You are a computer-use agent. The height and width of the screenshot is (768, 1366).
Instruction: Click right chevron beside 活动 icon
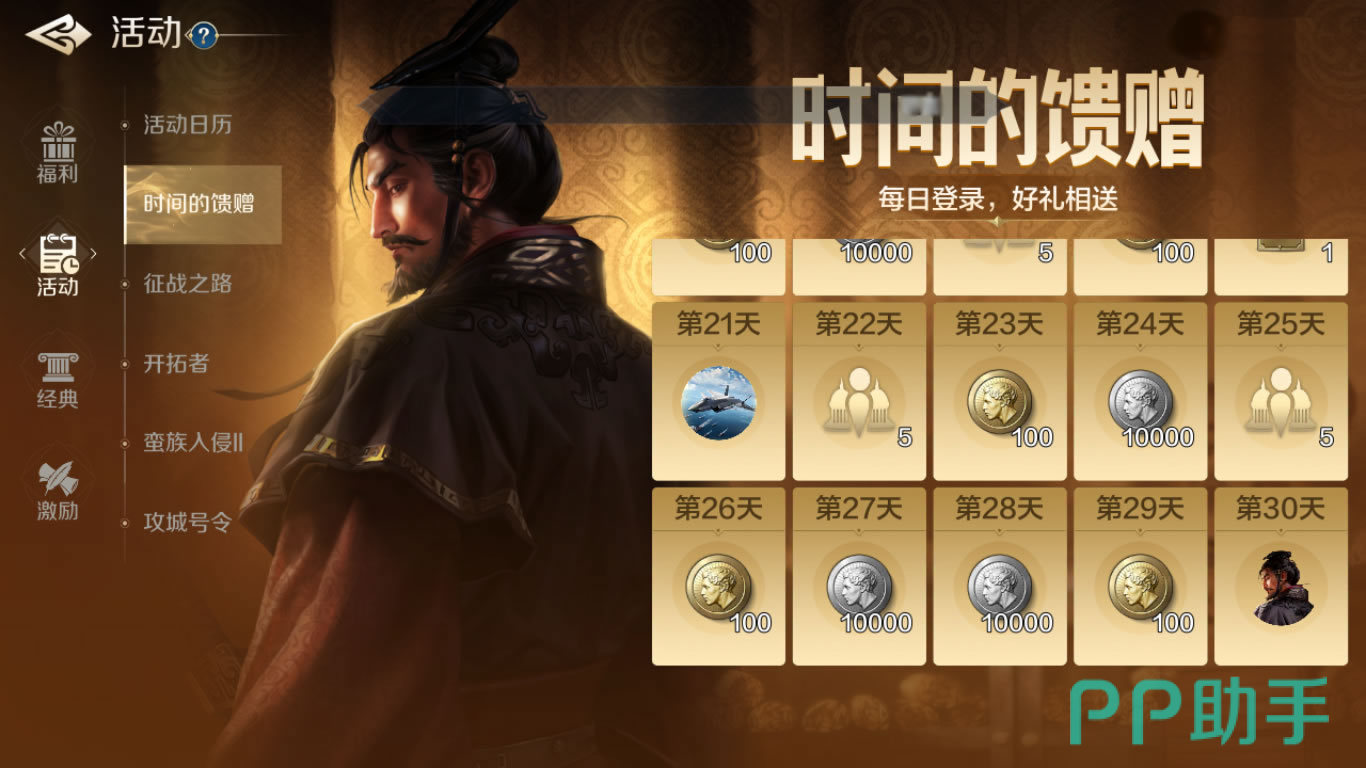(x=93, y=254)
